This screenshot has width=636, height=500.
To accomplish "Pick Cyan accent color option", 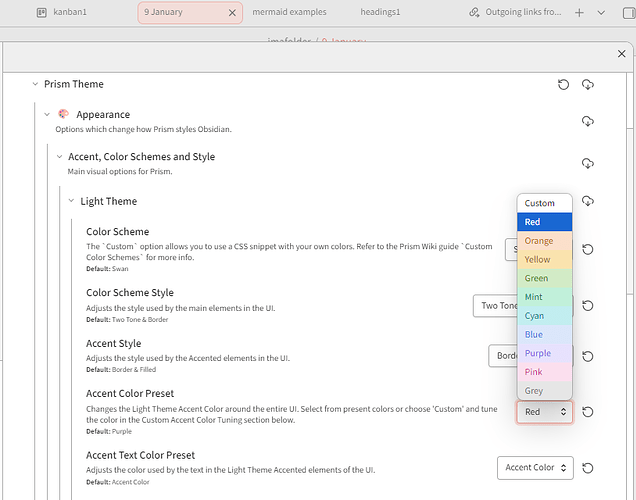I will 545,315.
